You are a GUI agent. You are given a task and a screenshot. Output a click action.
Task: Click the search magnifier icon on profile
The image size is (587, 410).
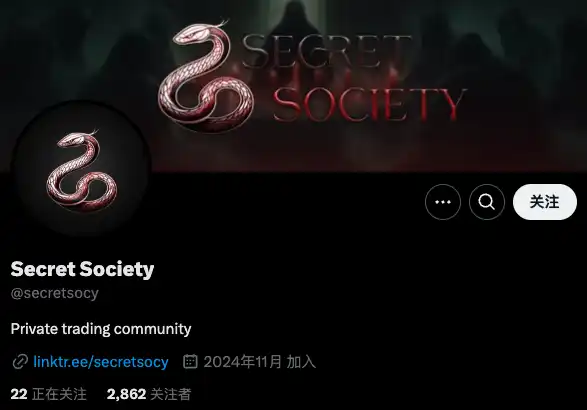tap(487, 202)
